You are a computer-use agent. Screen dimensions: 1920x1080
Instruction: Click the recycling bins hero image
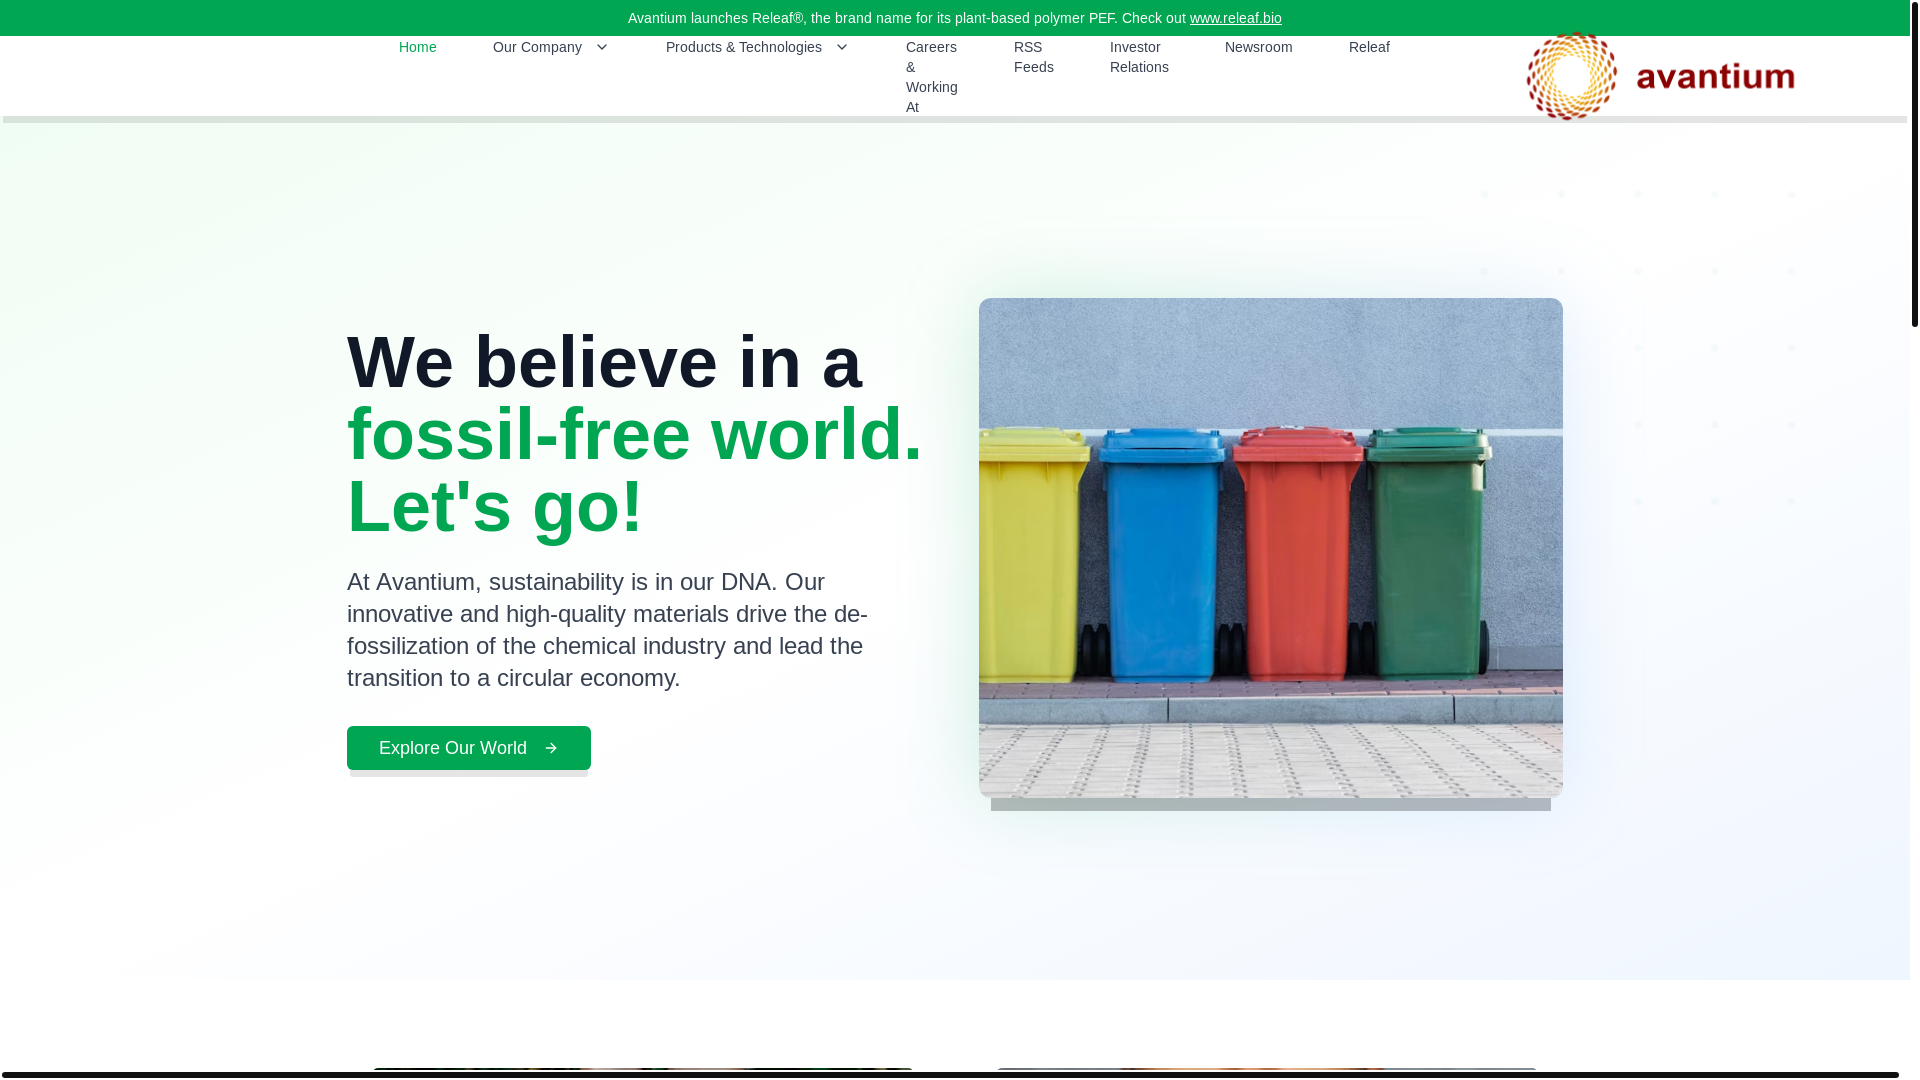click(x=1270, y=548)
